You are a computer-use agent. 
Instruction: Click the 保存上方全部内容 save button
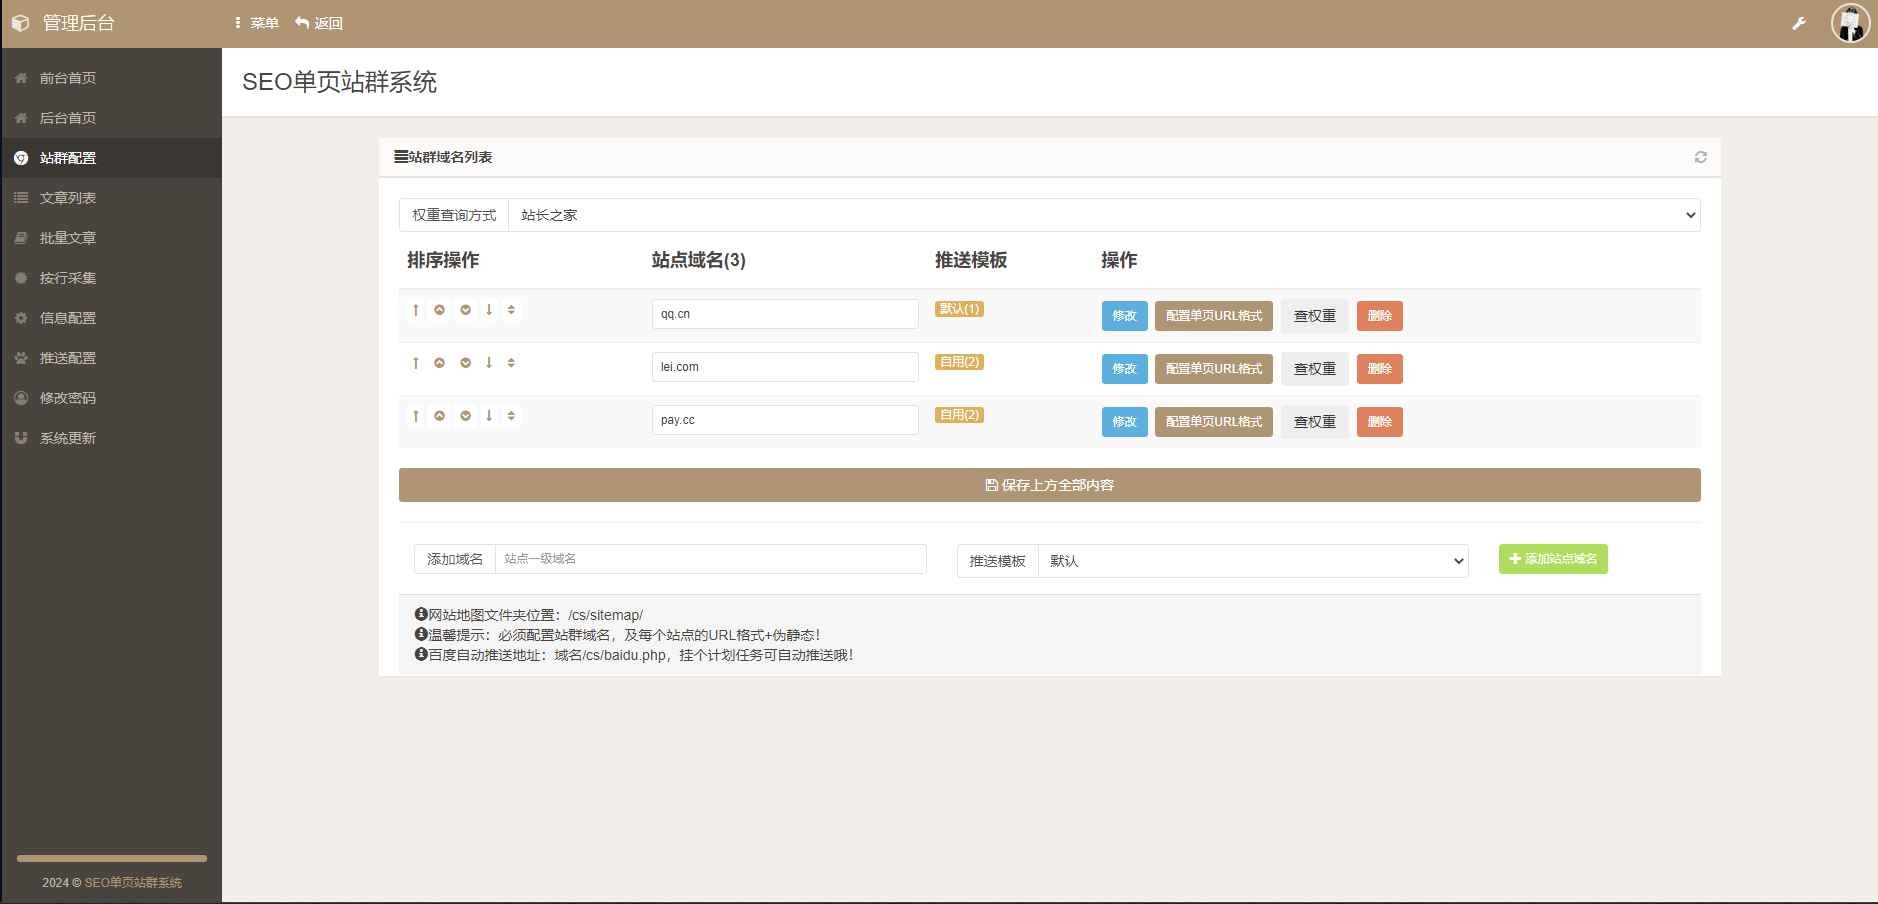[x=1048, y=484]
